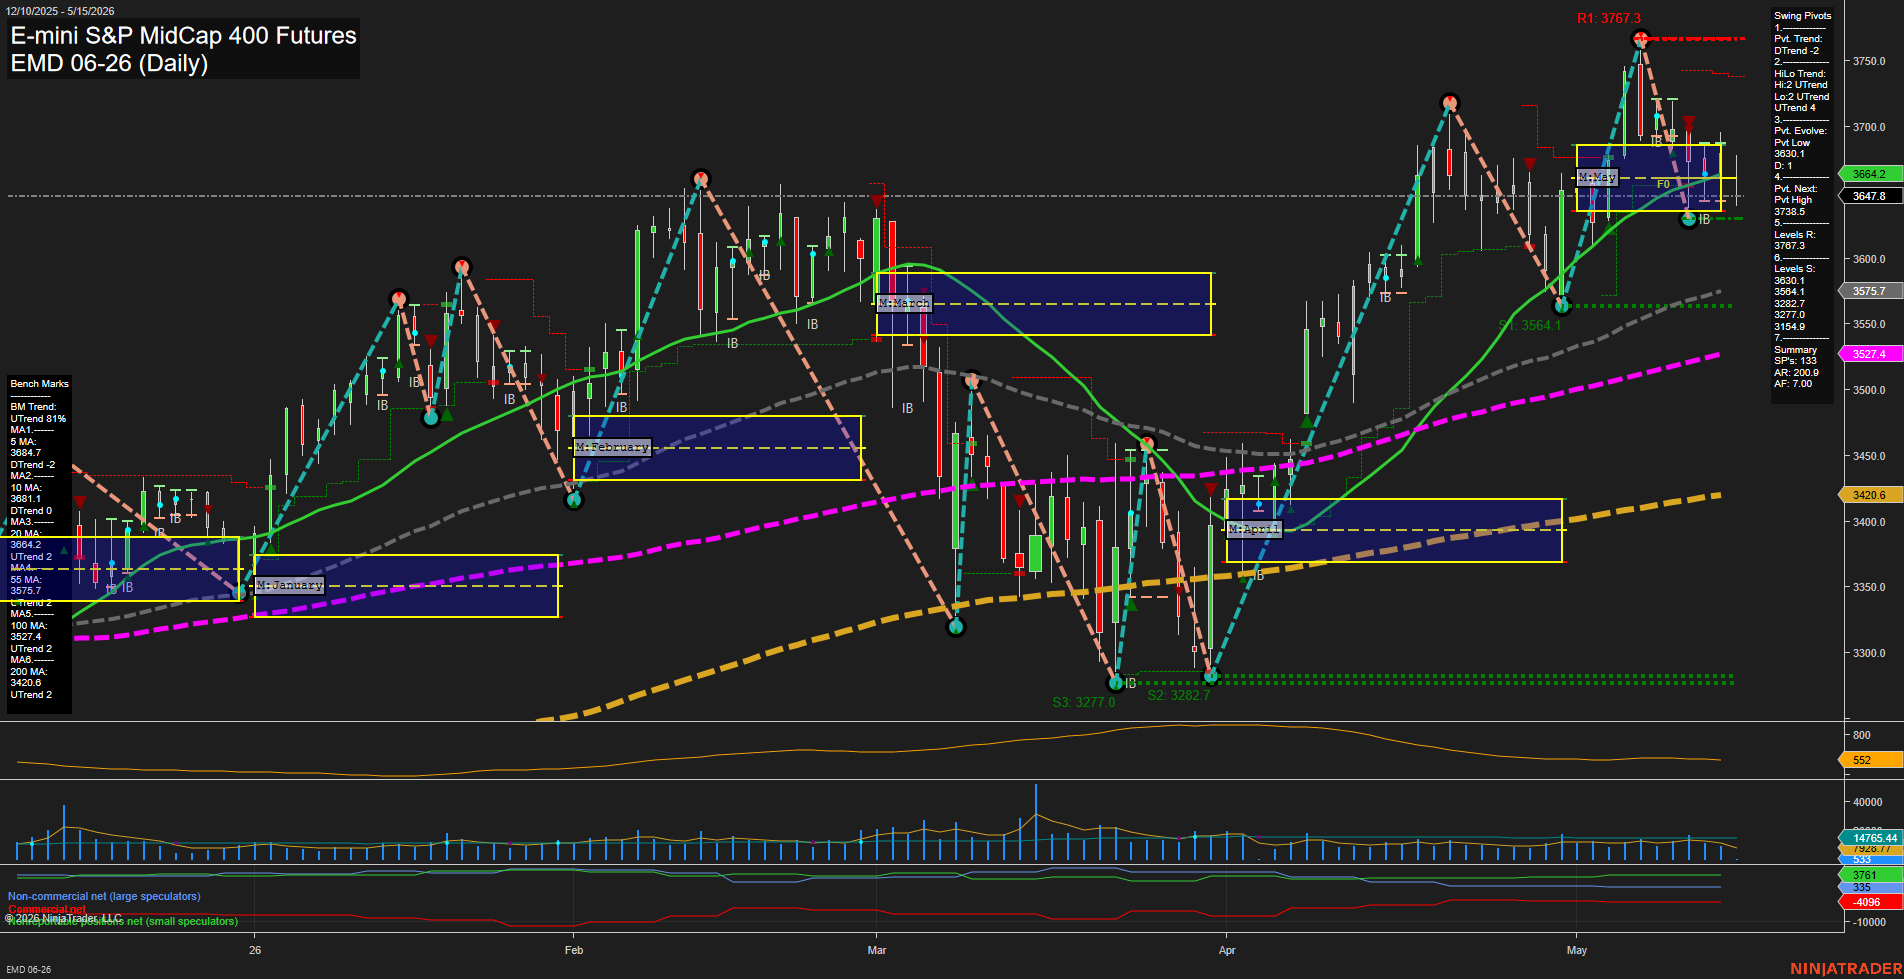Click the Feb label on the time axis
Image resolution: width=1904 pixels, height=979 pixels.
(574, 950)
